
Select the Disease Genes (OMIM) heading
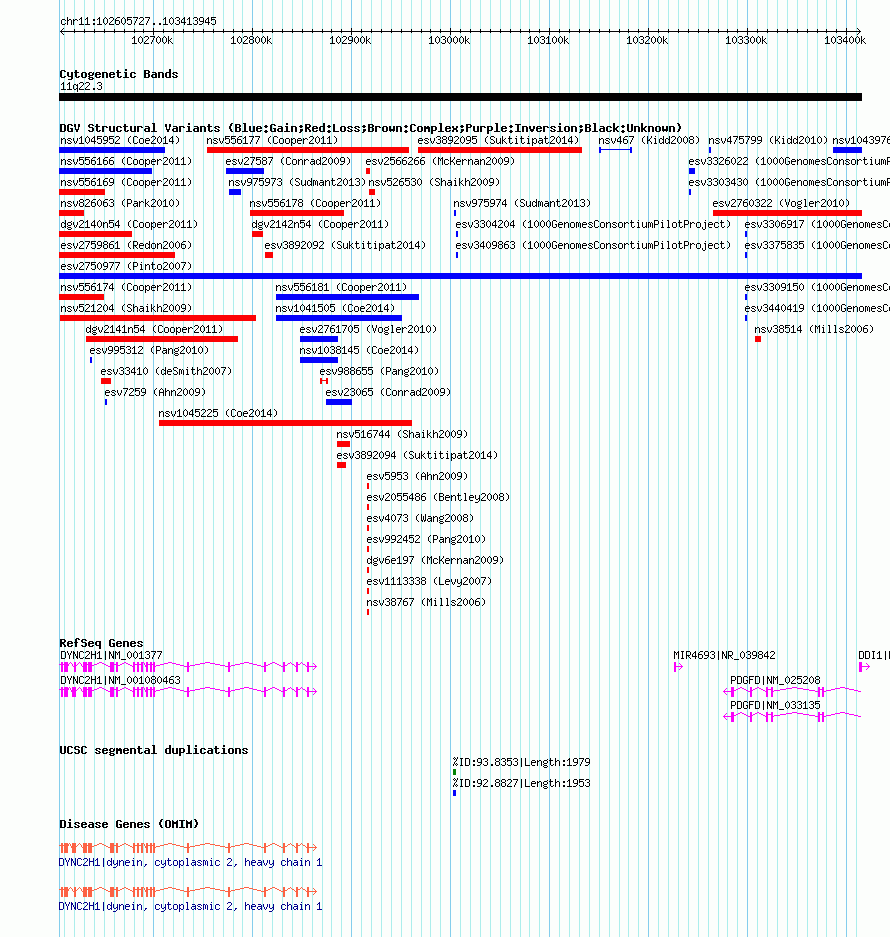pyautogui.click(x=129, y=824)
